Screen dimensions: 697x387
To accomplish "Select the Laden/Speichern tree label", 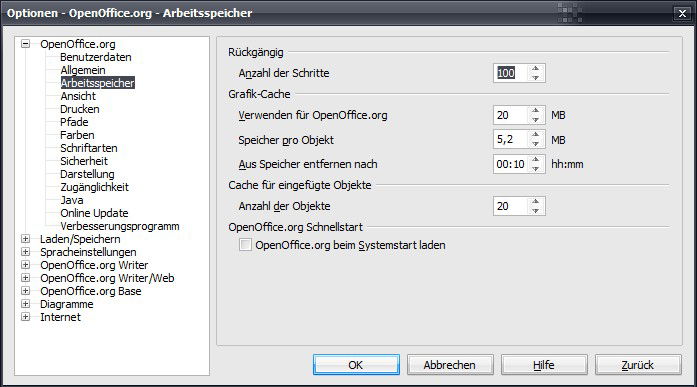I will (80, 239).
